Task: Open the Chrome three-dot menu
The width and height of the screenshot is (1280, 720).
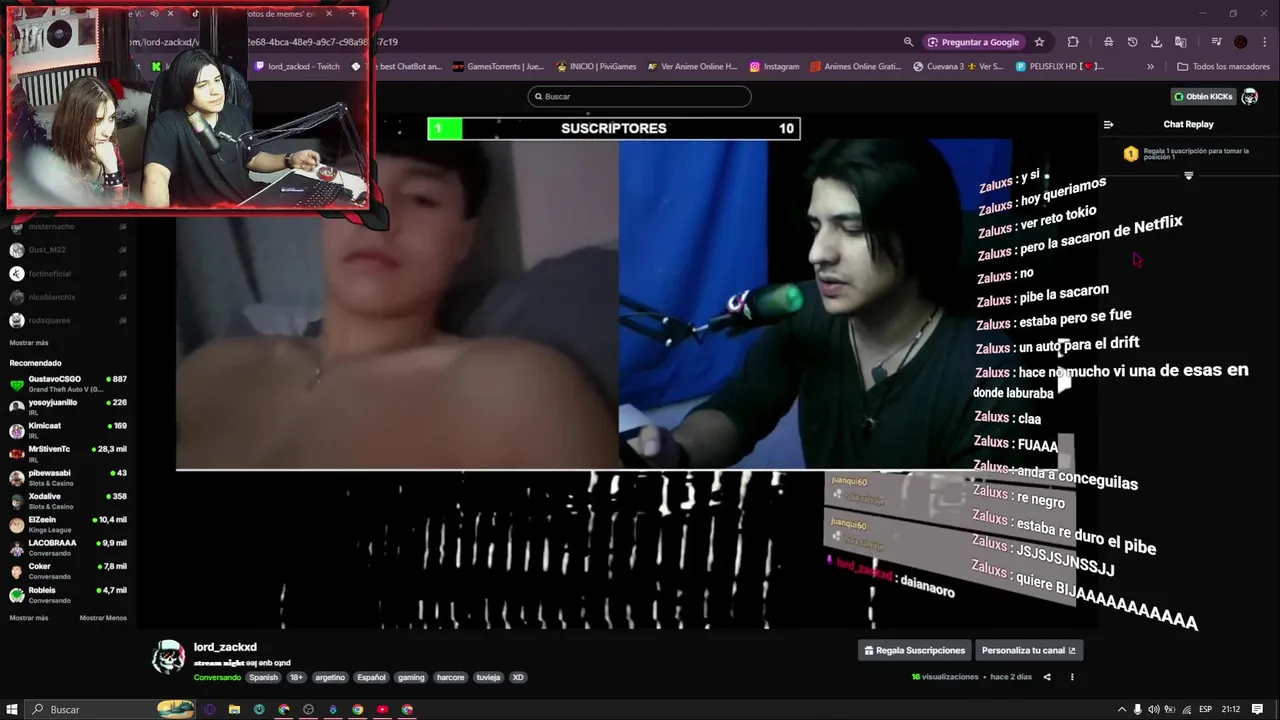Action: coord(1264,42)
